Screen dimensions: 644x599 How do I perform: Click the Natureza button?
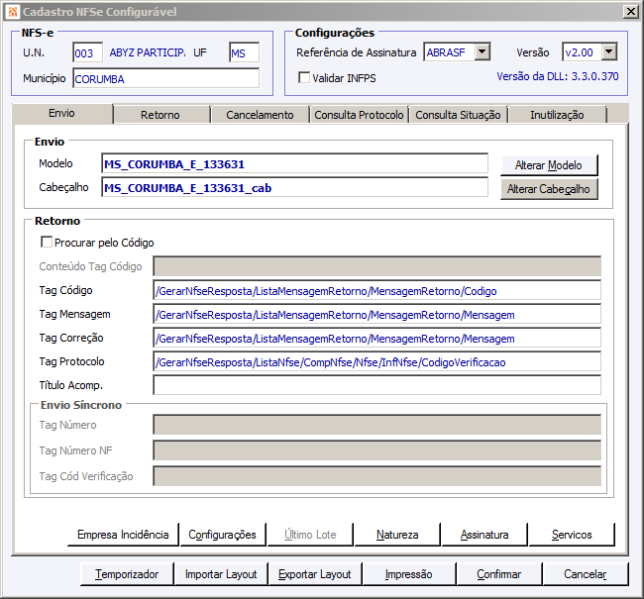click(397, 534)
